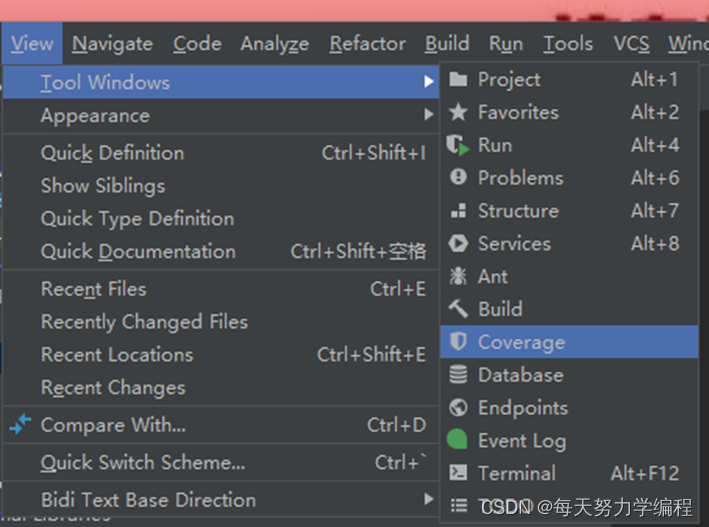
Task: Click the Endpoints globe icon
Action: [458, 408]
